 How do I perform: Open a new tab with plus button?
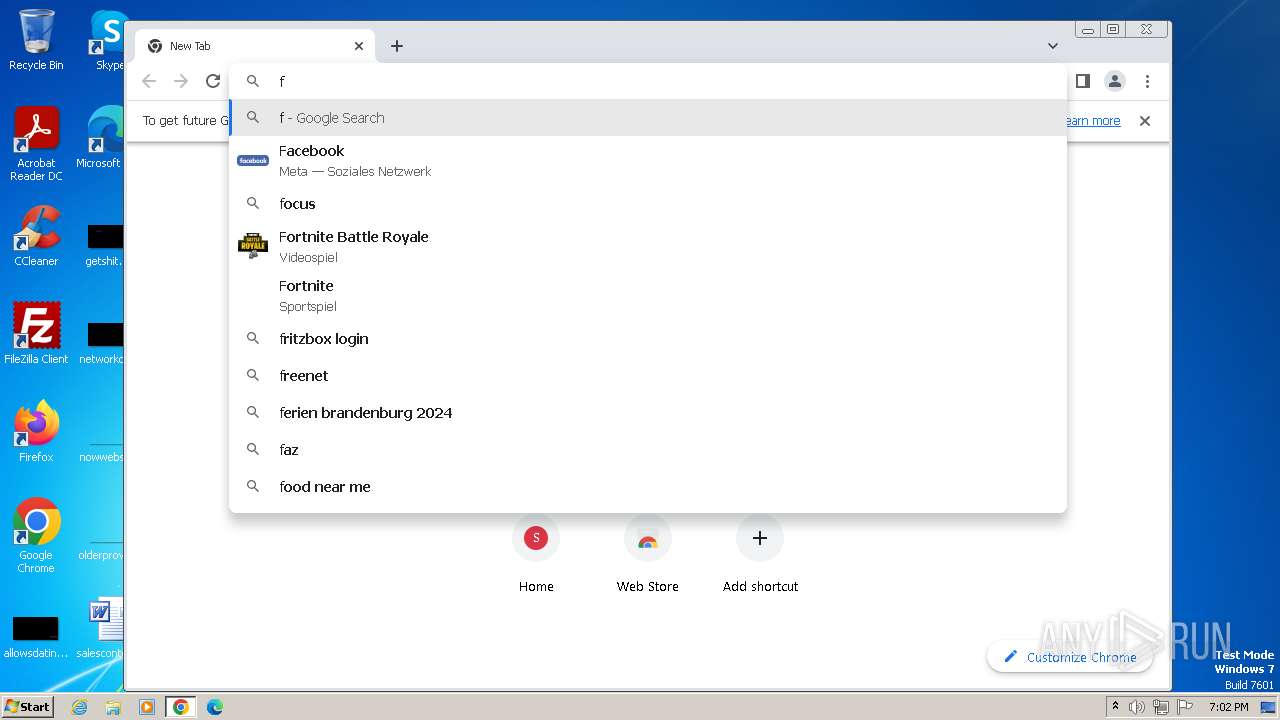397,46
